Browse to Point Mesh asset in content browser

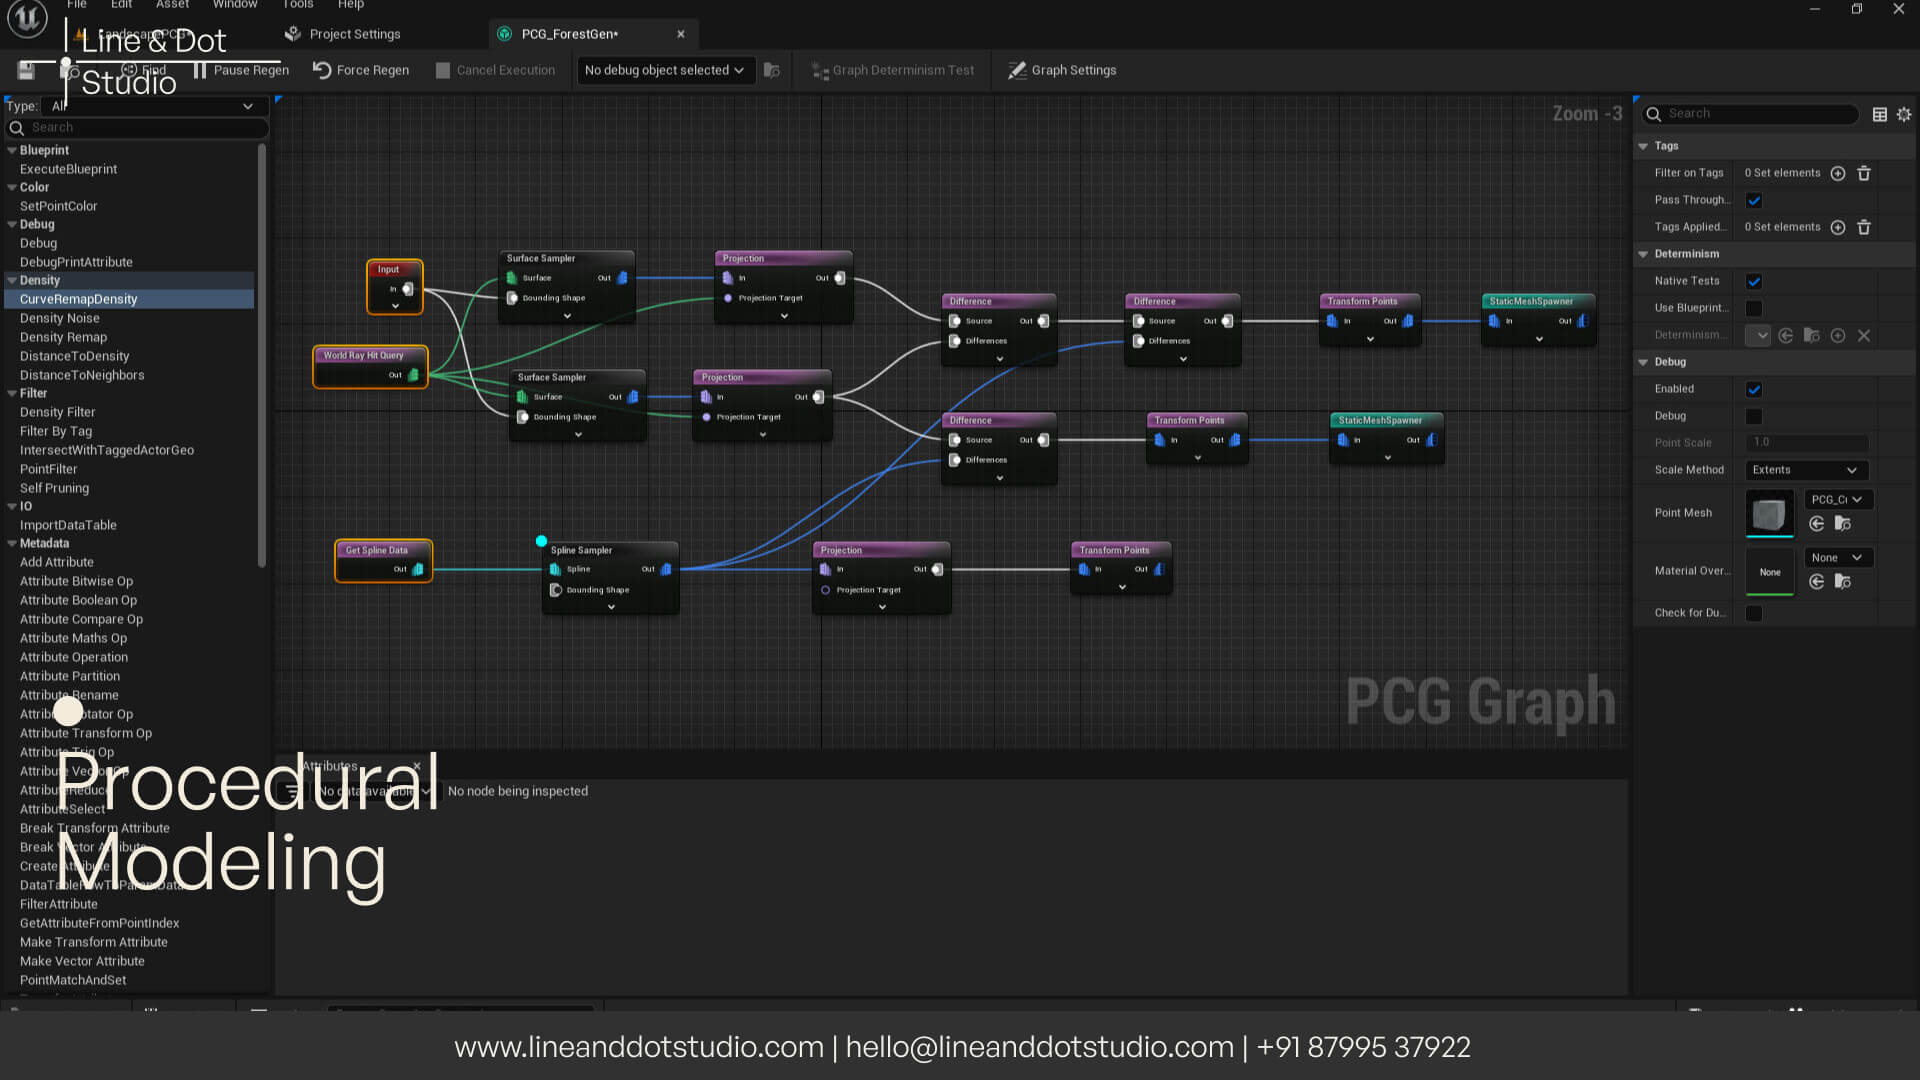[1842, 523]
